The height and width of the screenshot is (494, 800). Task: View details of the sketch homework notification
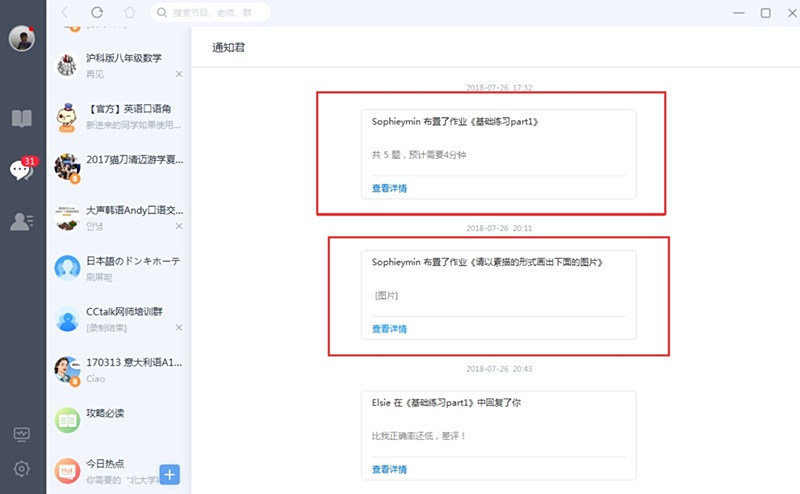(389, 329)
